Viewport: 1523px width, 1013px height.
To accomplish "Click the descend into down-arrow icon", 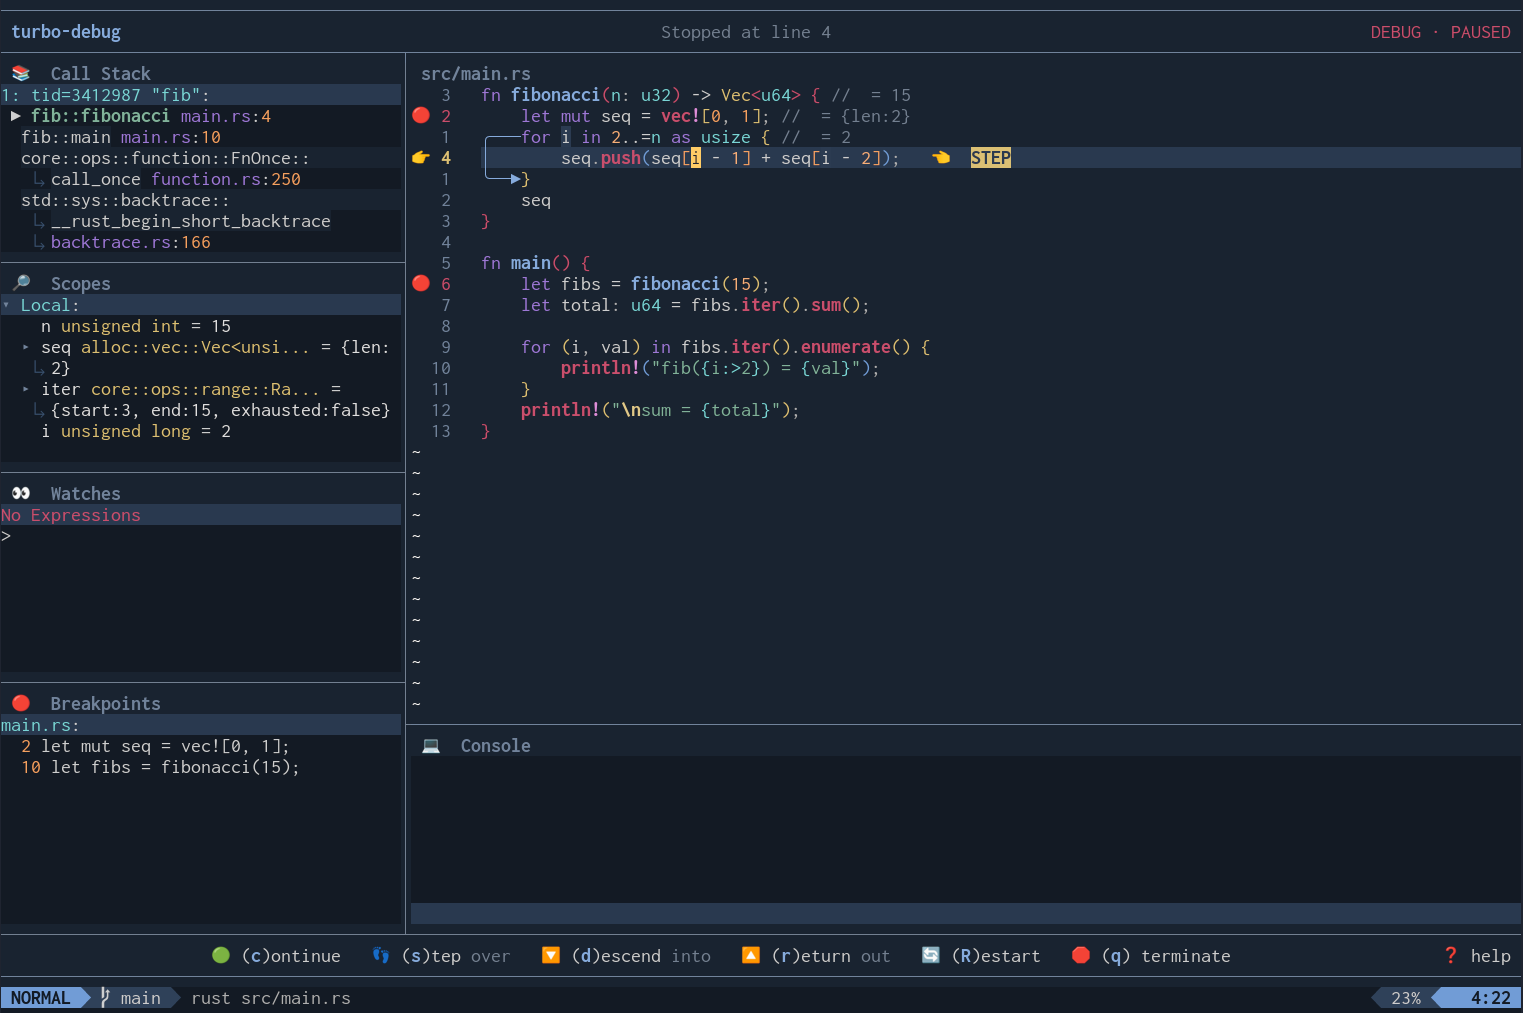I will click(551, 955).
